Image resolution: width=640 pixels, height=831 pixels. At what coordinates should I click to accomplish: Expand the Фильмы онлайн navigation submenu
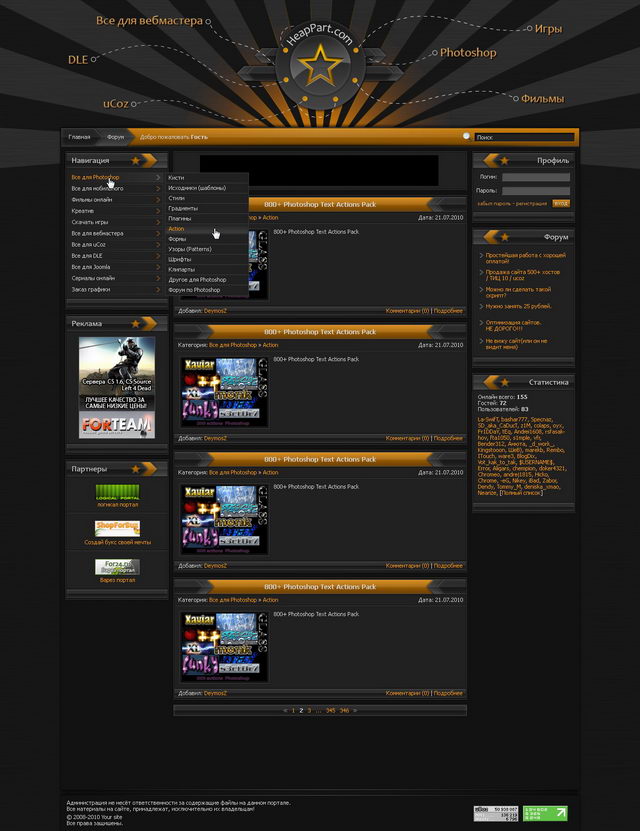pyautogui.click(x=158, y=199)
